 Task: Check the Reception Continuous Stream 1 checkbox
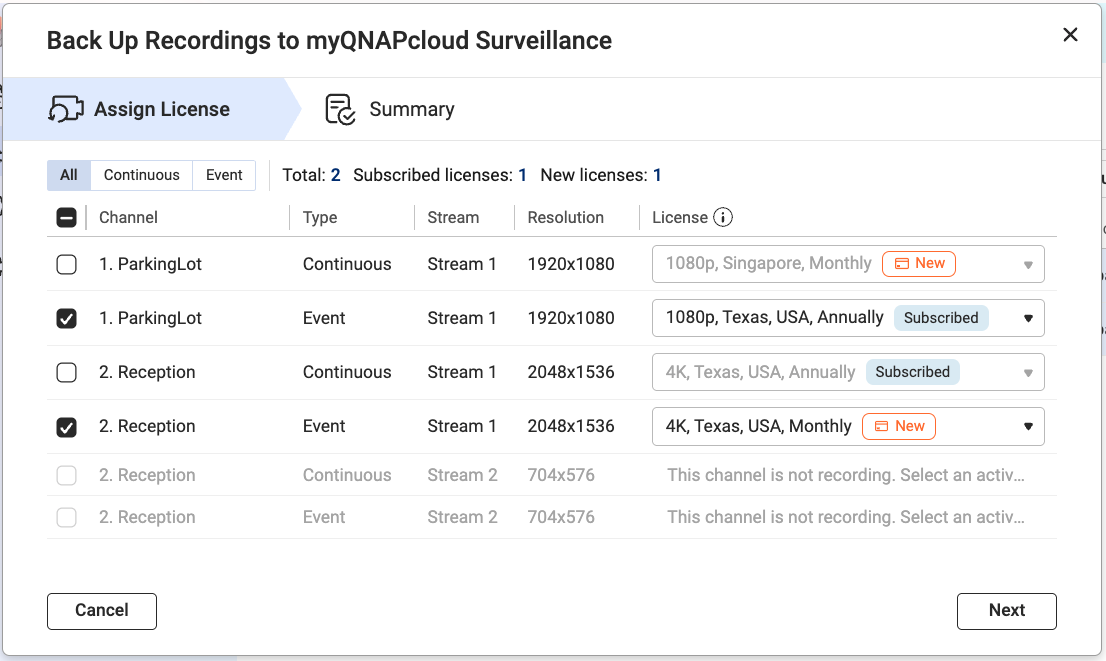tap(66, 372)
